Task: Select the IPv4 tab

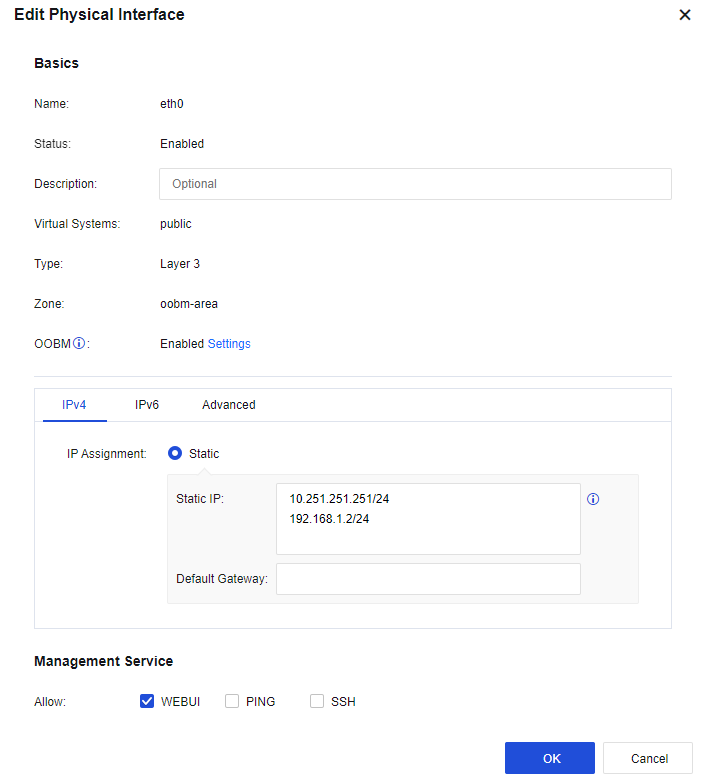Action: (74, 405)
